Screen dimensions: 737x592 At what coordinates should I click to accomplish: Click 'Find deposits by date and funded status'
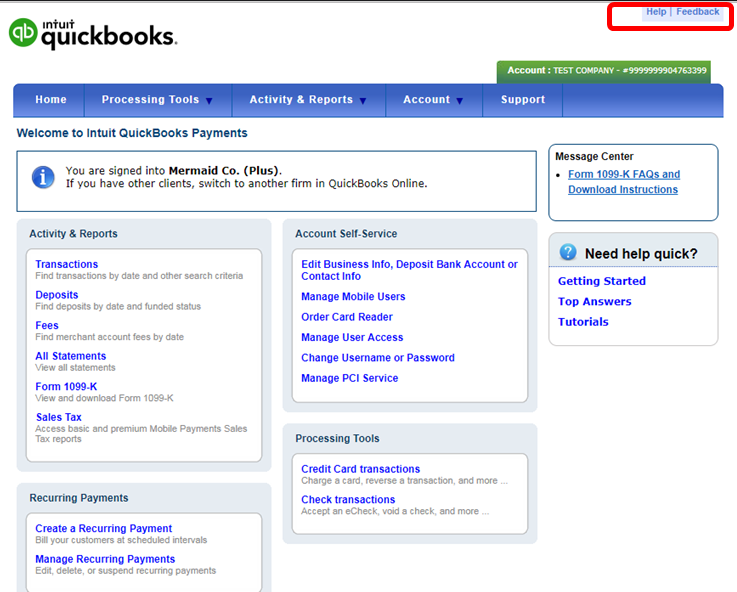pos(118,306)
